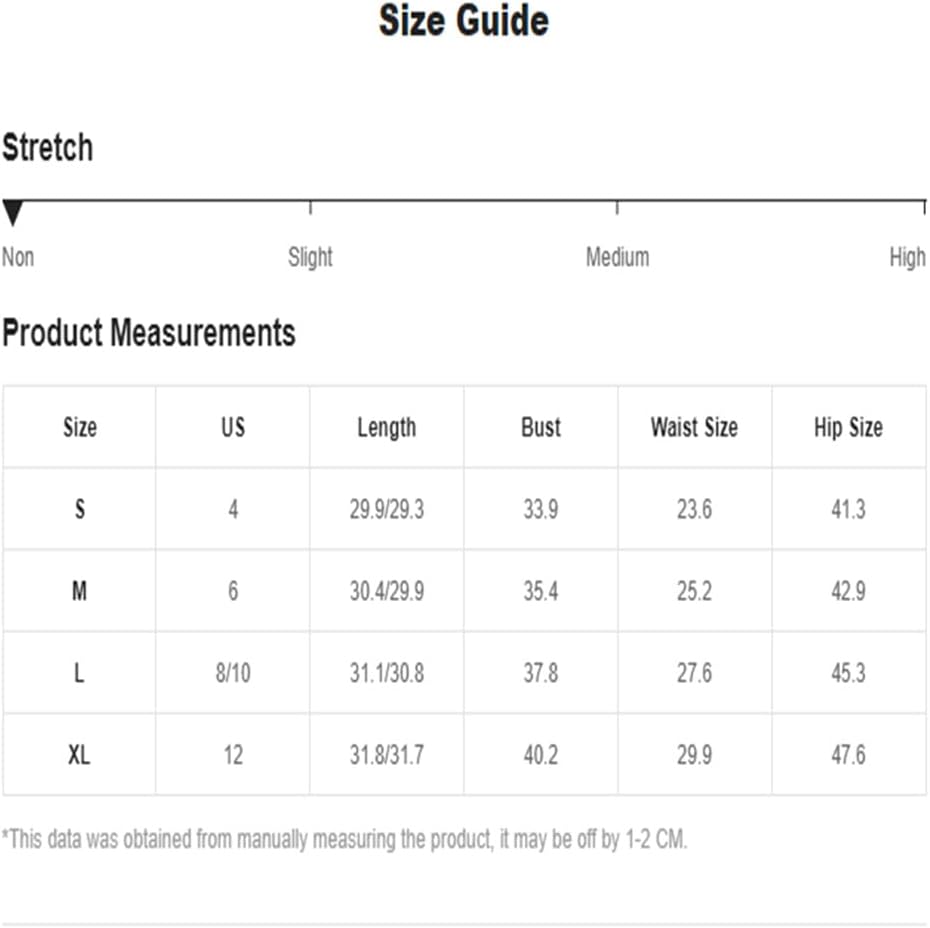Screen dimensions: 930x928
Task: Click the manual measurement disclaimer note
Action: pyautogui.click(x=345, y=839)
